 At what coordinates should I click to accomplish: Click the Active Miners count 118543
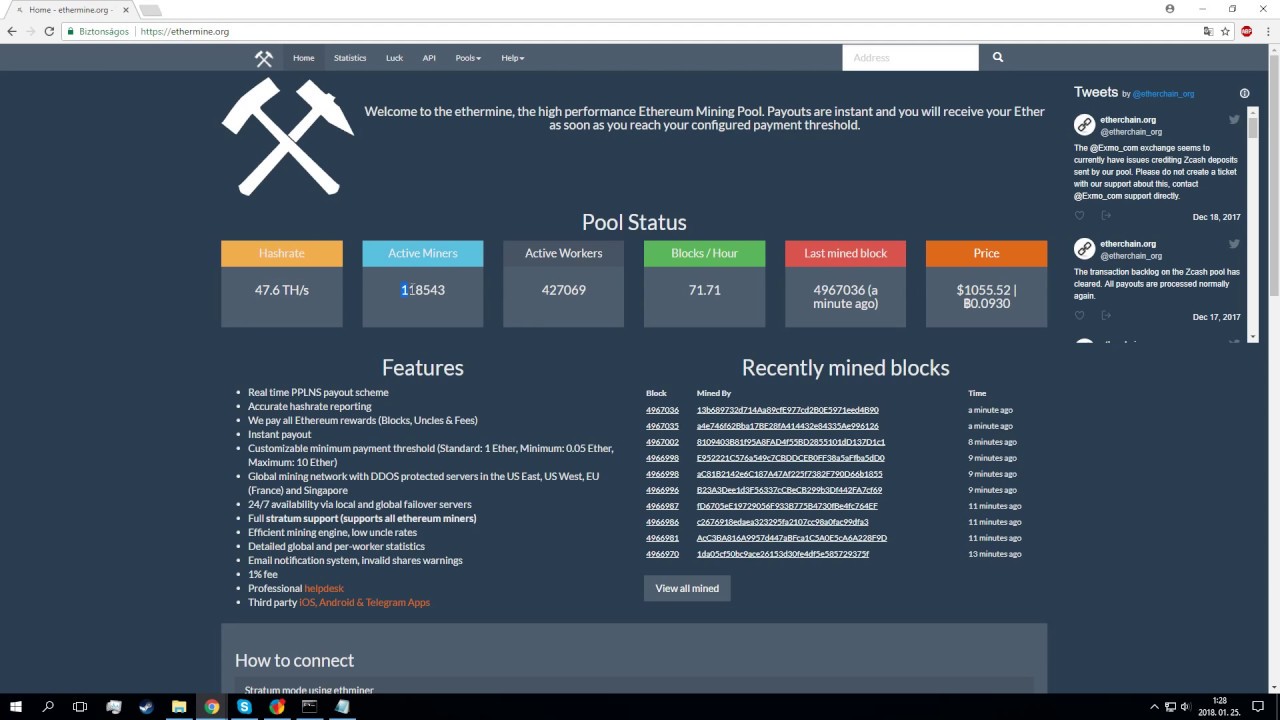tap(423, 290)
